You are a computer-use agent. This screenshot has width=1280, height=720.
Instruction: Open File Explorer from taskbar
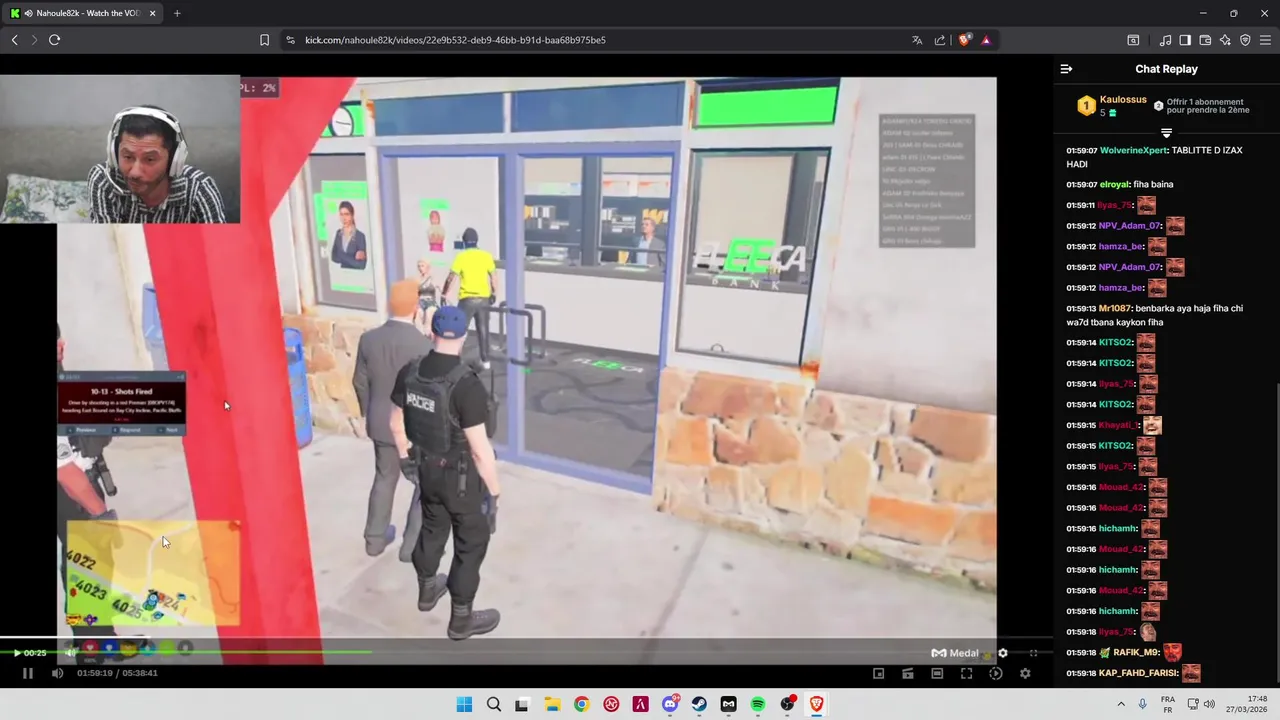tap(552, 704)
